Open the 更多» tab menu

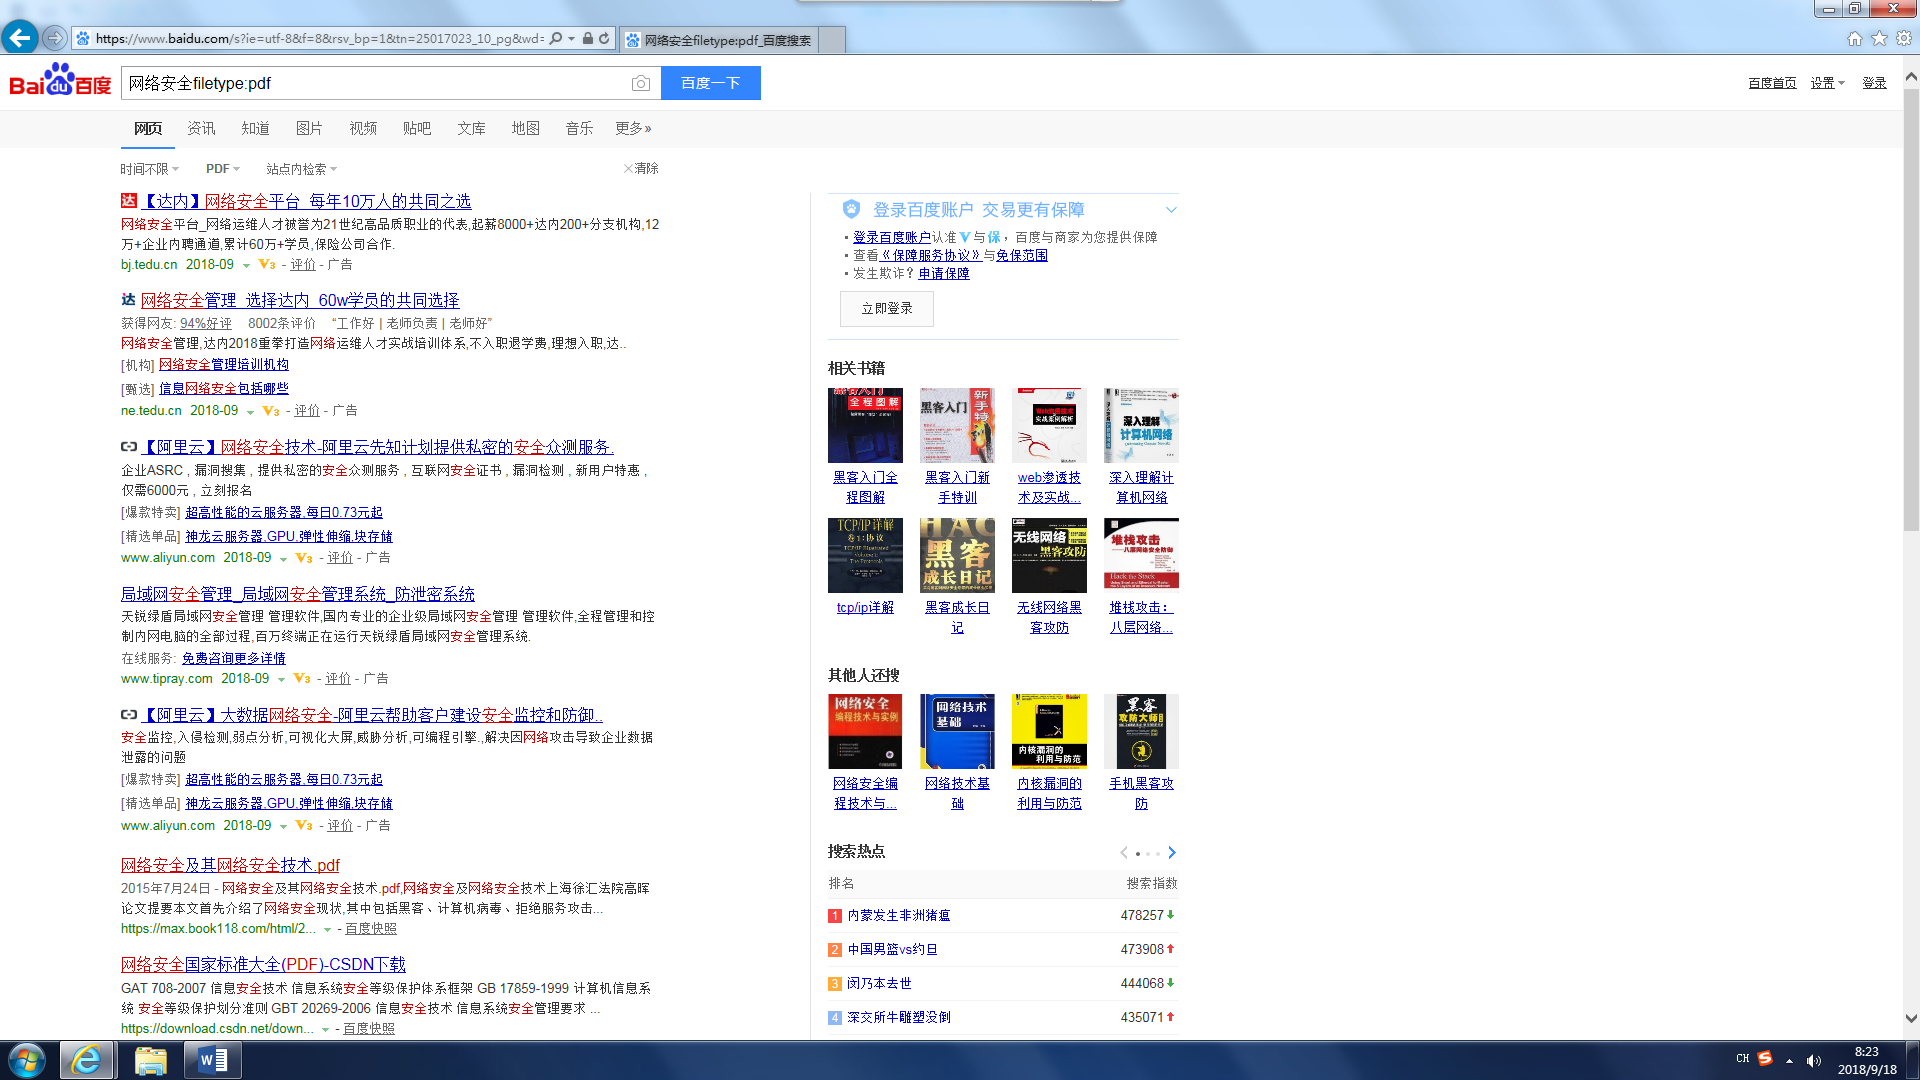[x=633, y=128]
